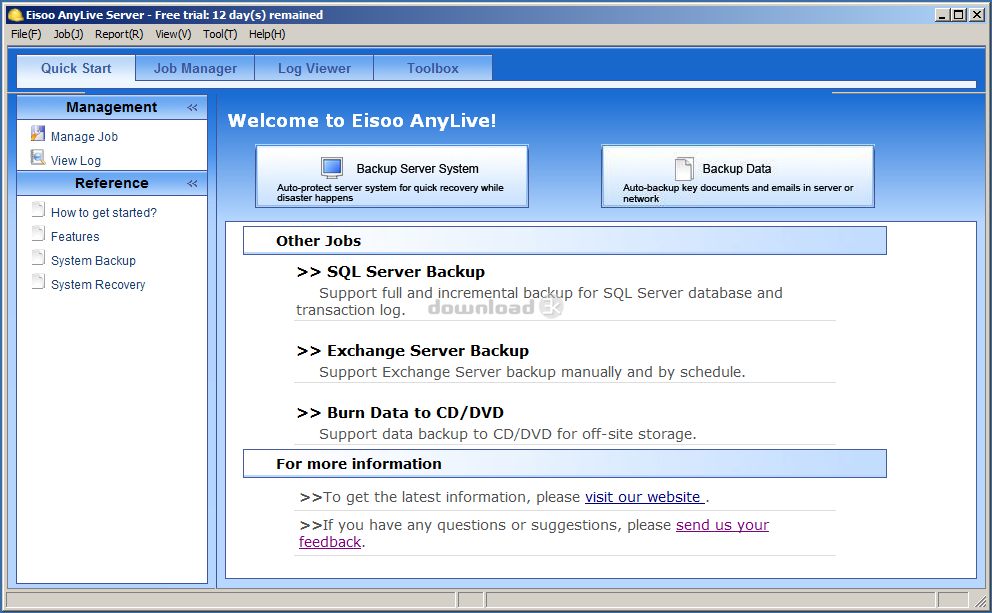Open the Job menu
This screenshot has width=992, height=613.
point(68,34)
